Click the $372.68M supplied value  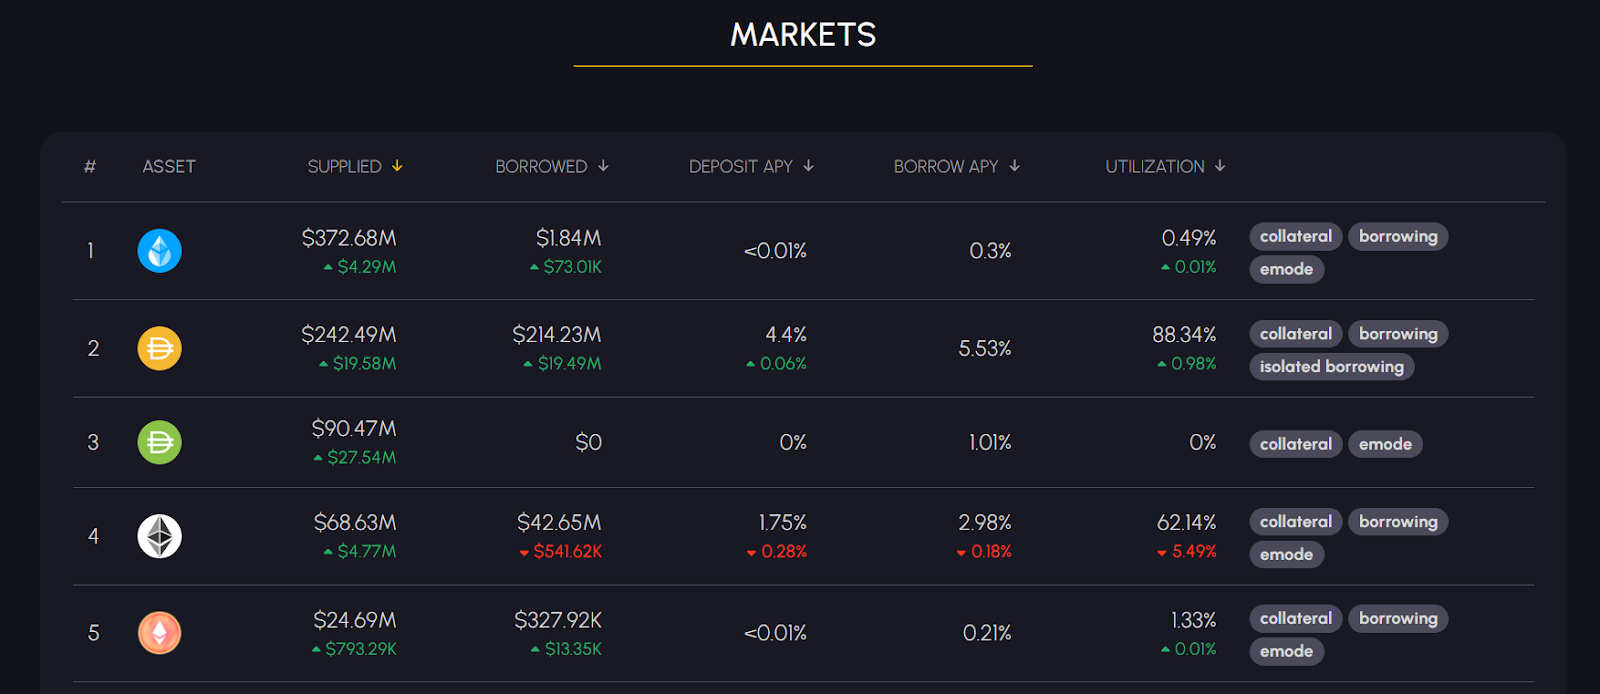click(349, 238)
